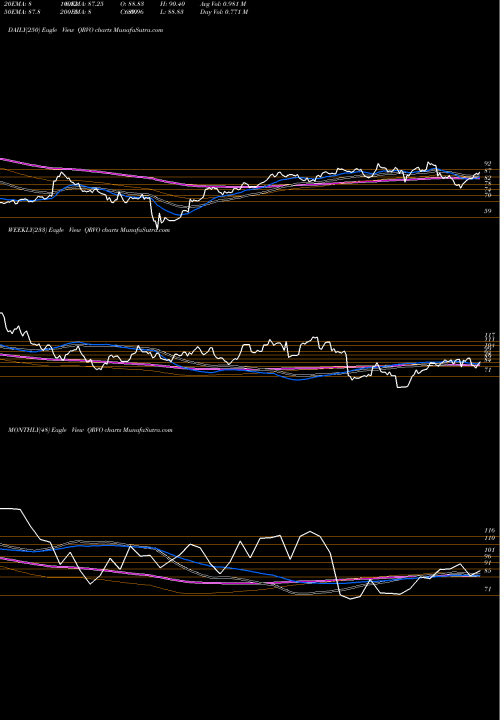Click the 91 price label on monthly chart
Screen dimensions: 500x720
pyautogui.click(x=488, y=562)
